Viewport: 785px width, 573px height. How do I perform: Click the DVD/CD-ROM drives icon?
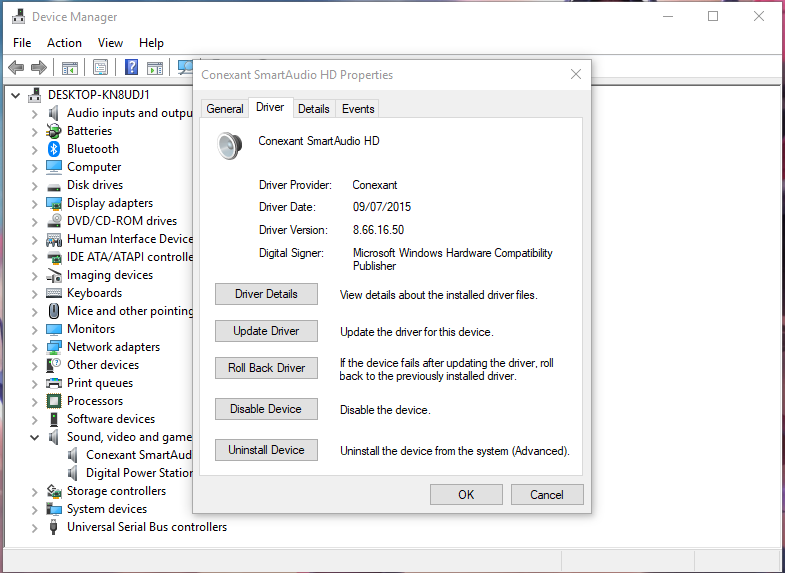point(54,221)
